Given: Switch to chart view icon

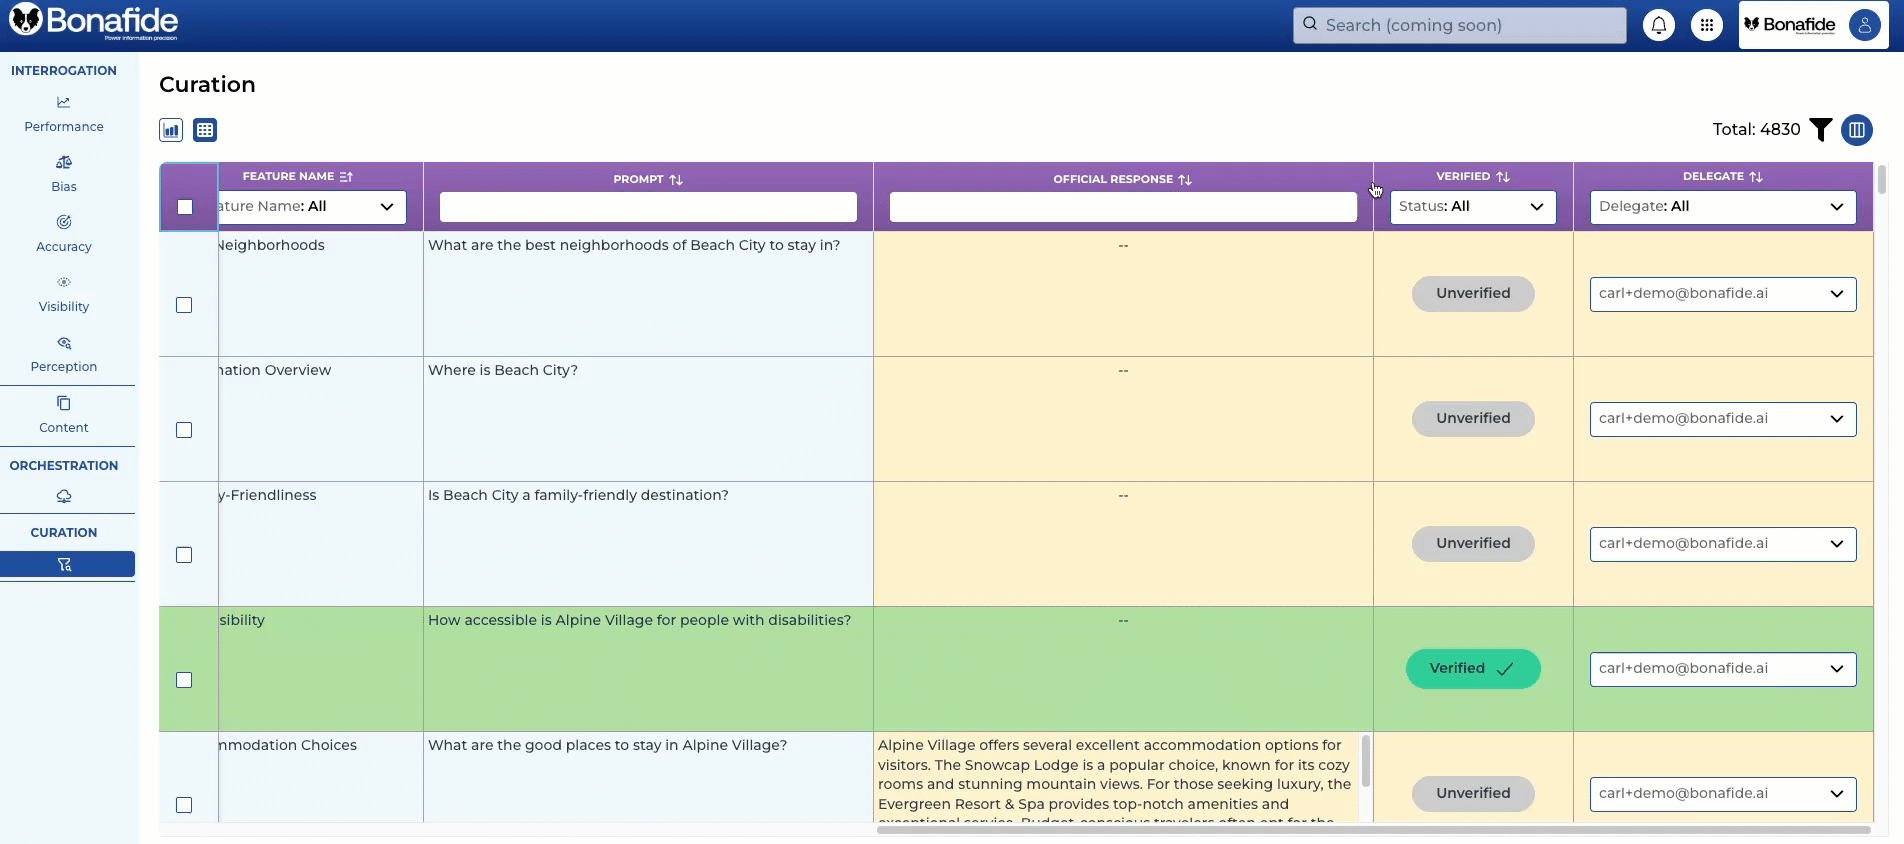Looking at the screenshot, I should tap(171, 130).
